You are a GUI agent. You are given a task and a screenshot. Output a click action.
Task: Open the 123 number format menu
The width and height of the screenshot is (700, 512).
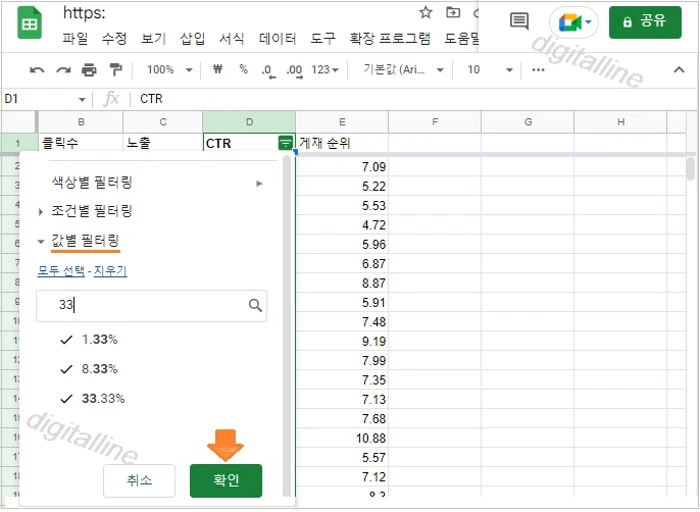[x=325, y=70]
